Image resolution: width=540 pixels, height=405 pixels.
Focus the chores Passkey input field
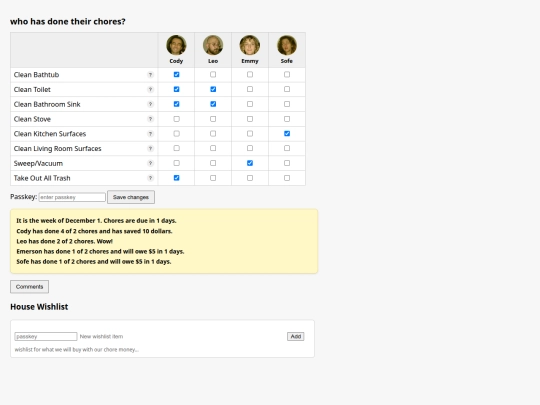[72, 197]
